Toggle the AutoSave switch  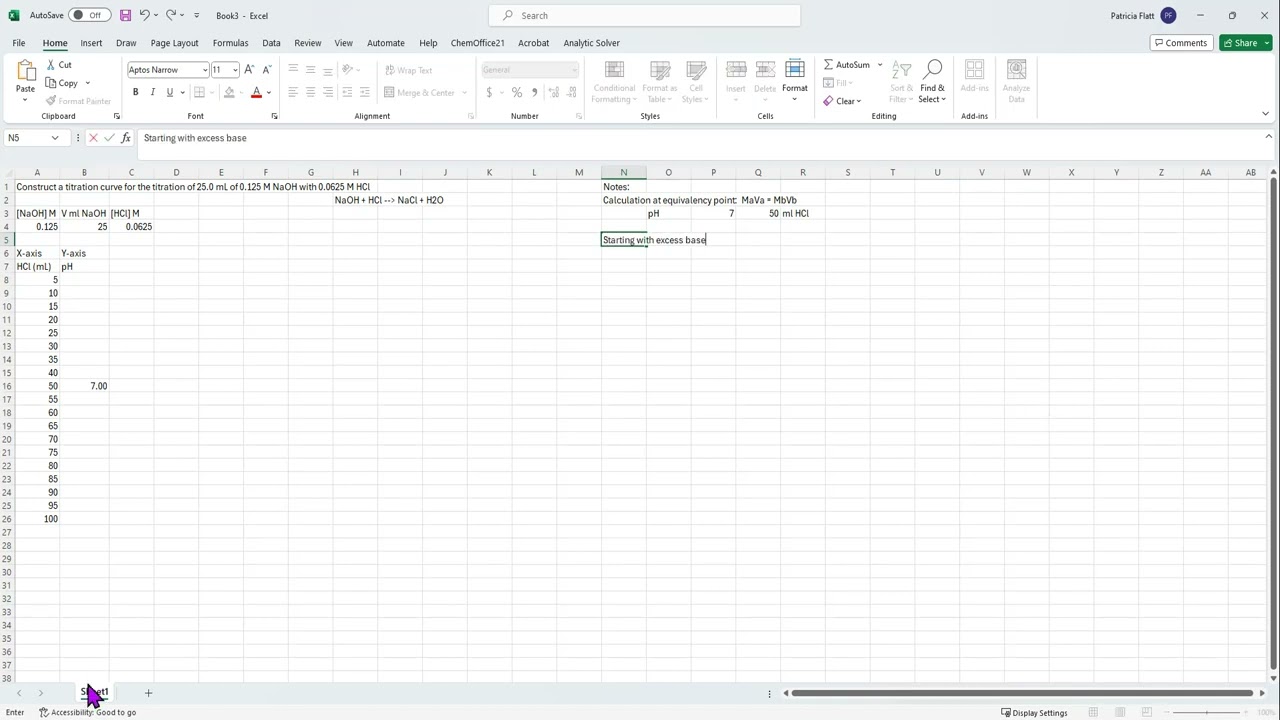click(89, 15)
